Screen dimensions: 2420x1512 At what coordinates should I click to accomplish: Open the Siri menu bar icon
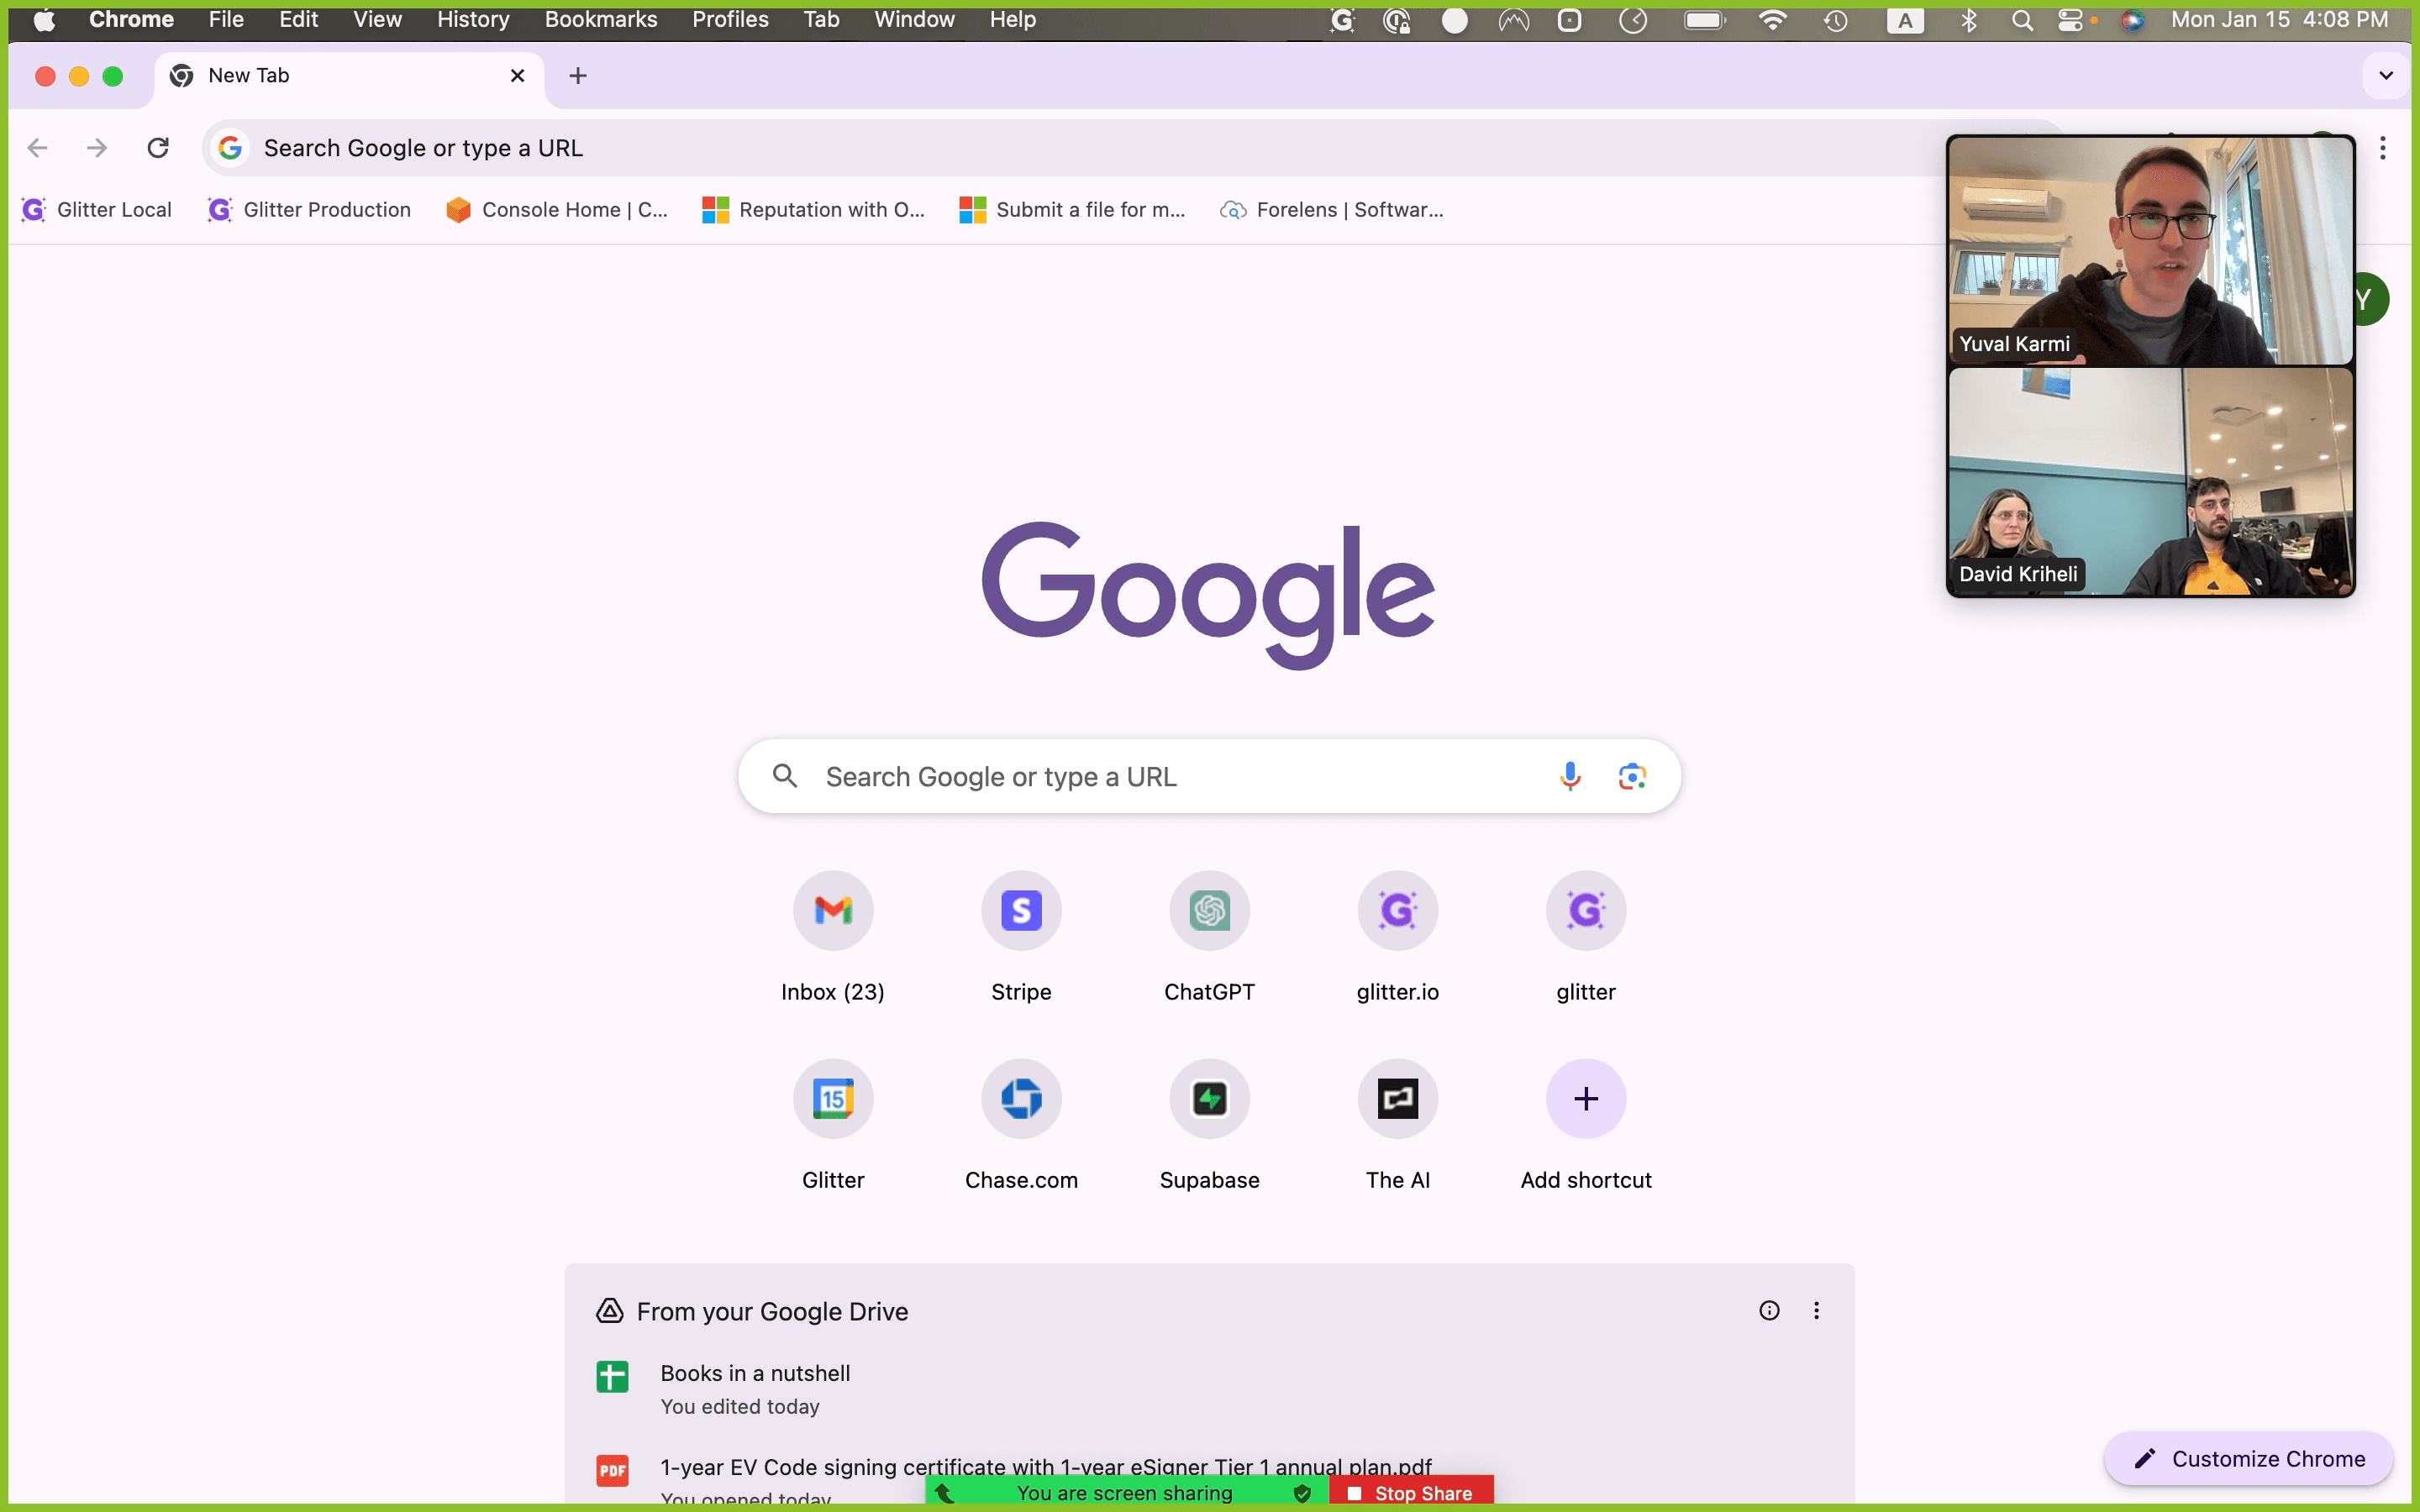tap(2133, 20)
